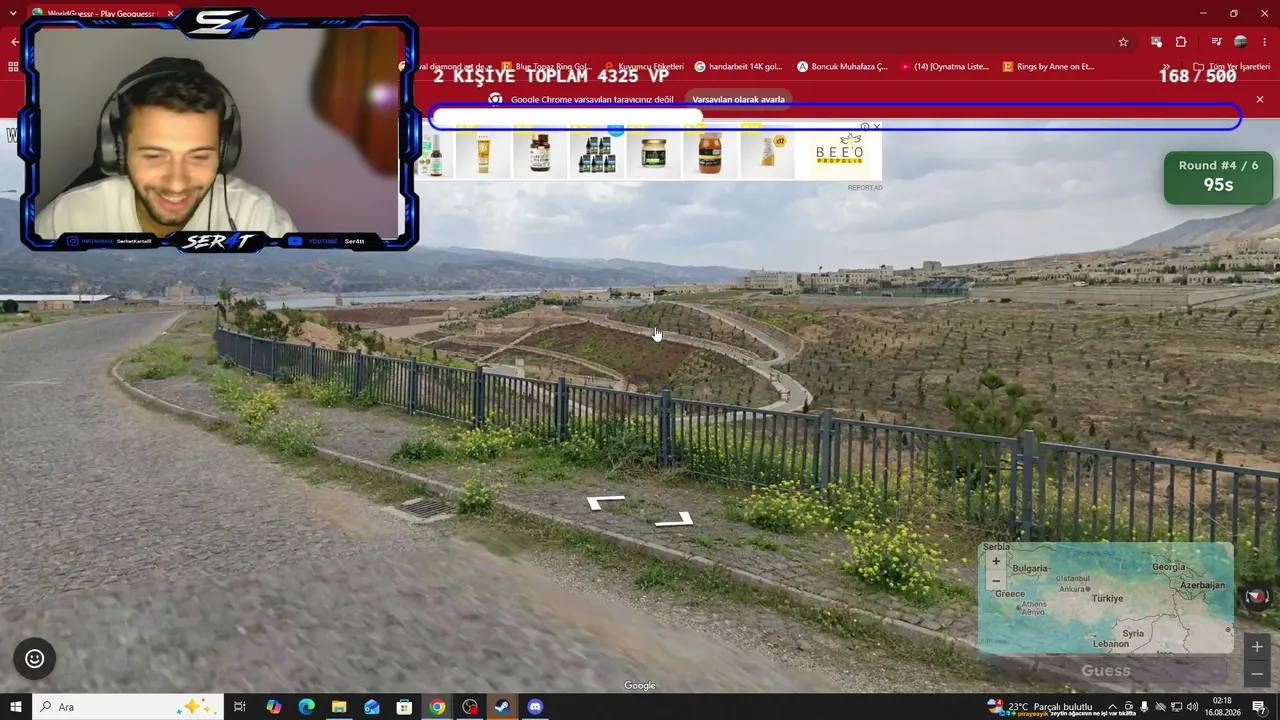Click the microphone tray icon
Viewport: 1280px width, 720px height.
1144,707
